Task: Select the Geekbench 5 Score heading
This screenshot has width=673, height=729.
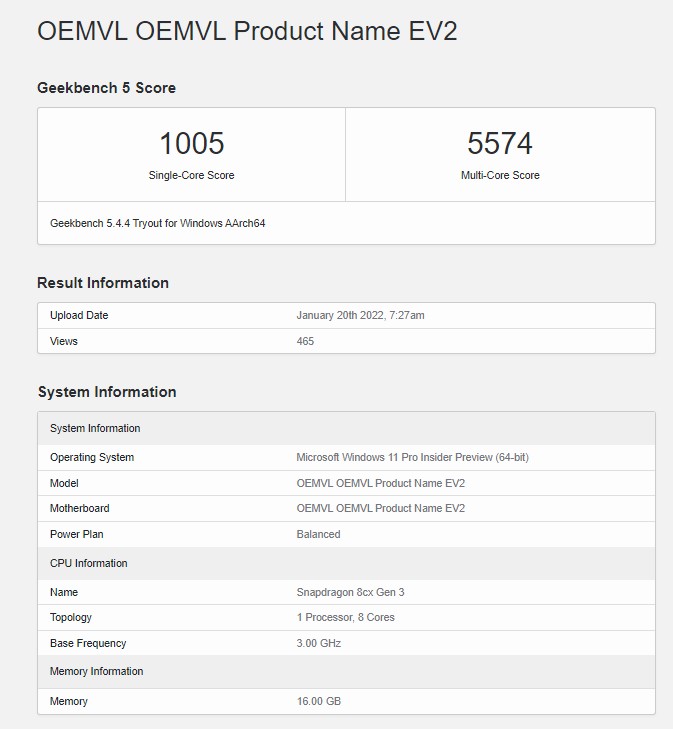Action: coord(106,88)
